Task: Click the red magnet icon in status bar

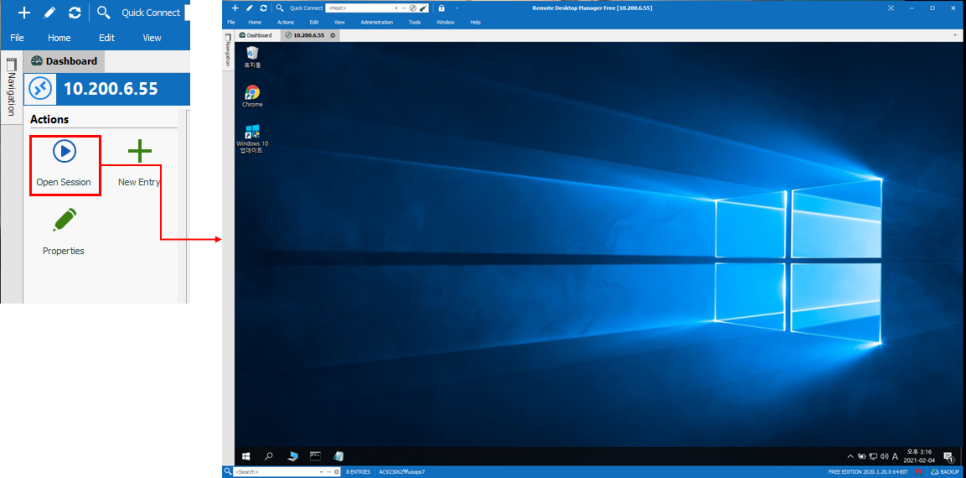Action: 919,472
